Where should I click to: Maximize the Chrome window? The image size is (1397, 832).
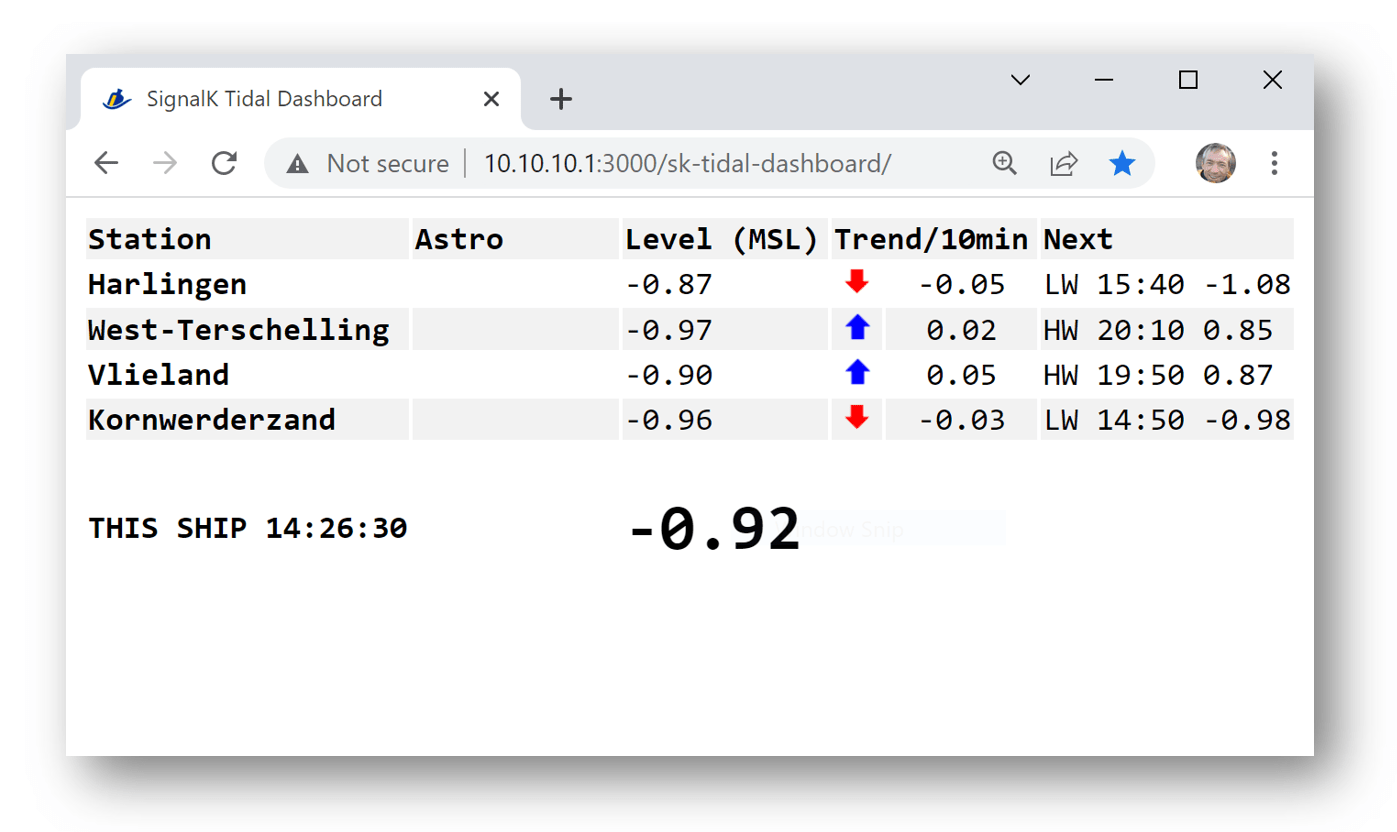point(1188,80)
